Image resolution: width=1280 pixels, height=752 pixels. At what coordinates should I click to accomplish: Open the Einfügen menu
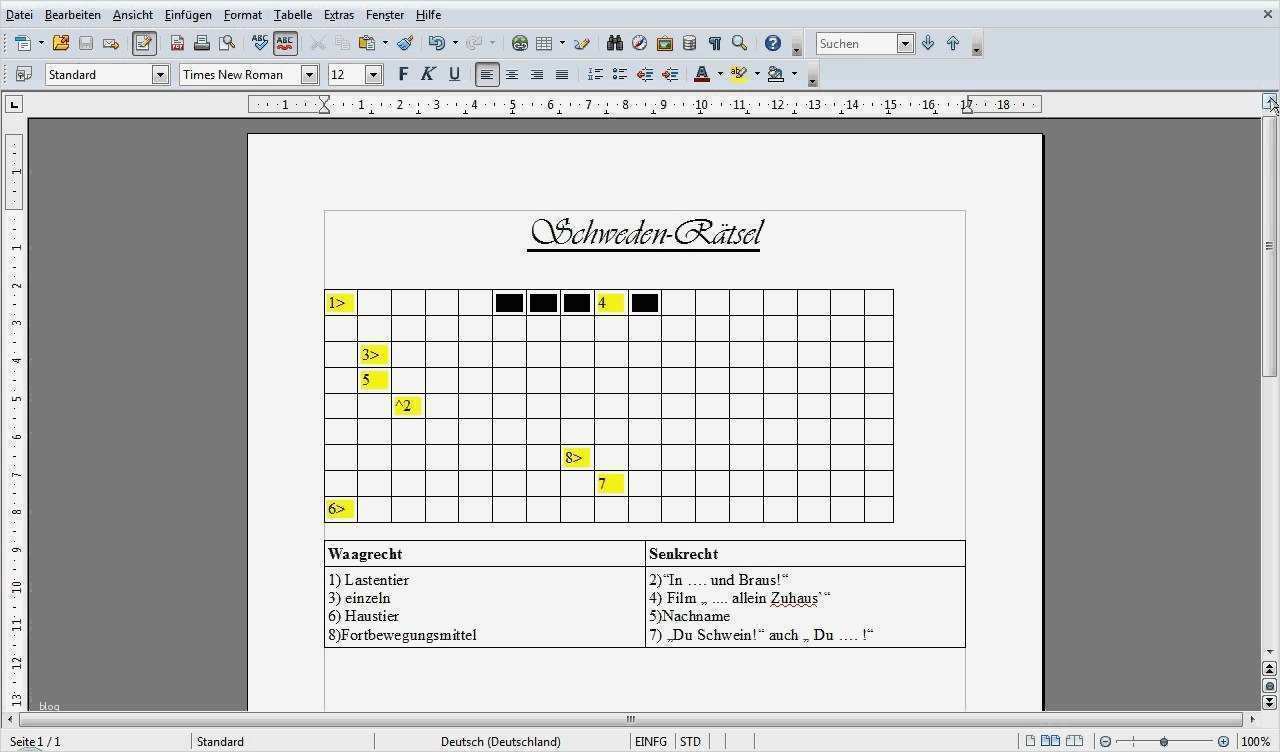click(x=188, y=15)
